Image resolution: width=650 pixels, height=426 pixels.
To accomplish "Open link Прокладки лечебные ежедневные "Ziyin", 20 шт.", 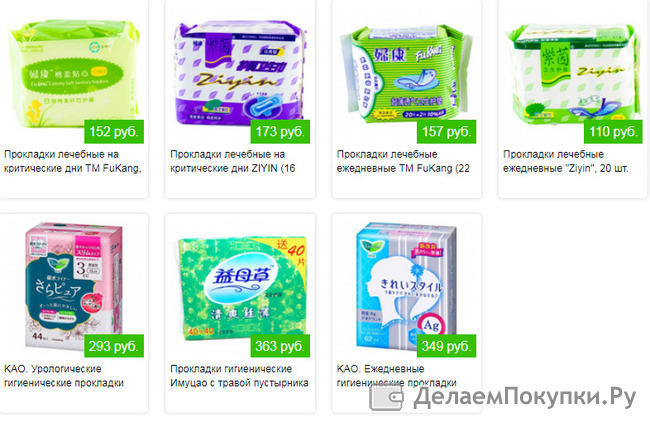I will [565, 161].
